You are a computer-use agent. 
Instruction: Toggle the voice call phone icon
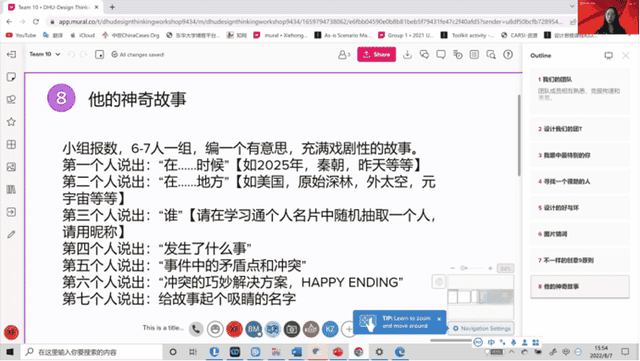click(x=196, y=329)
